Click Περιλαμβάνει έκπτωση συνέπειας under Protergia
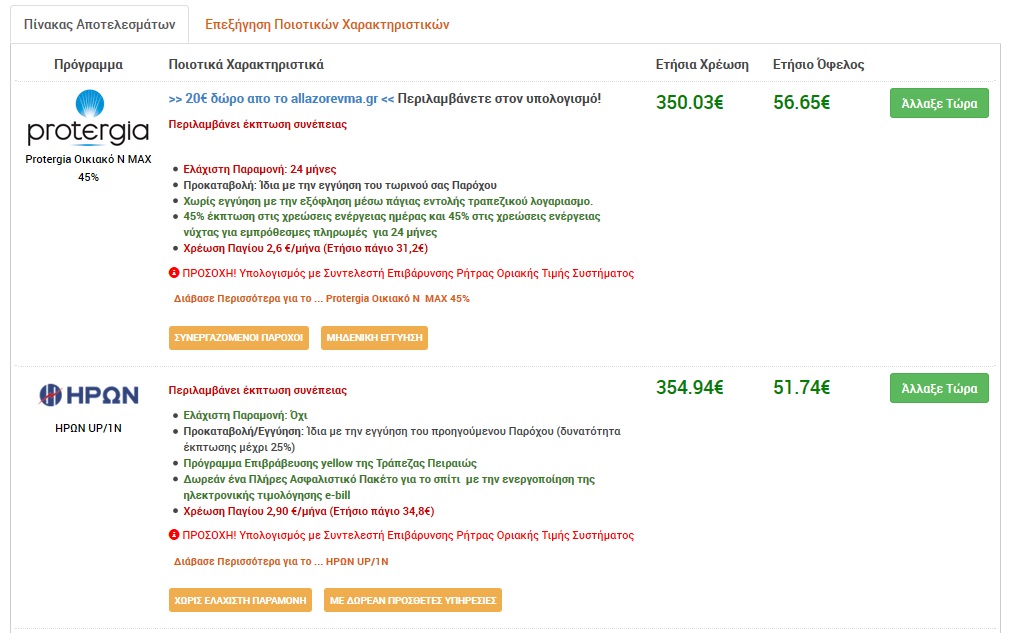 point(258,125)
